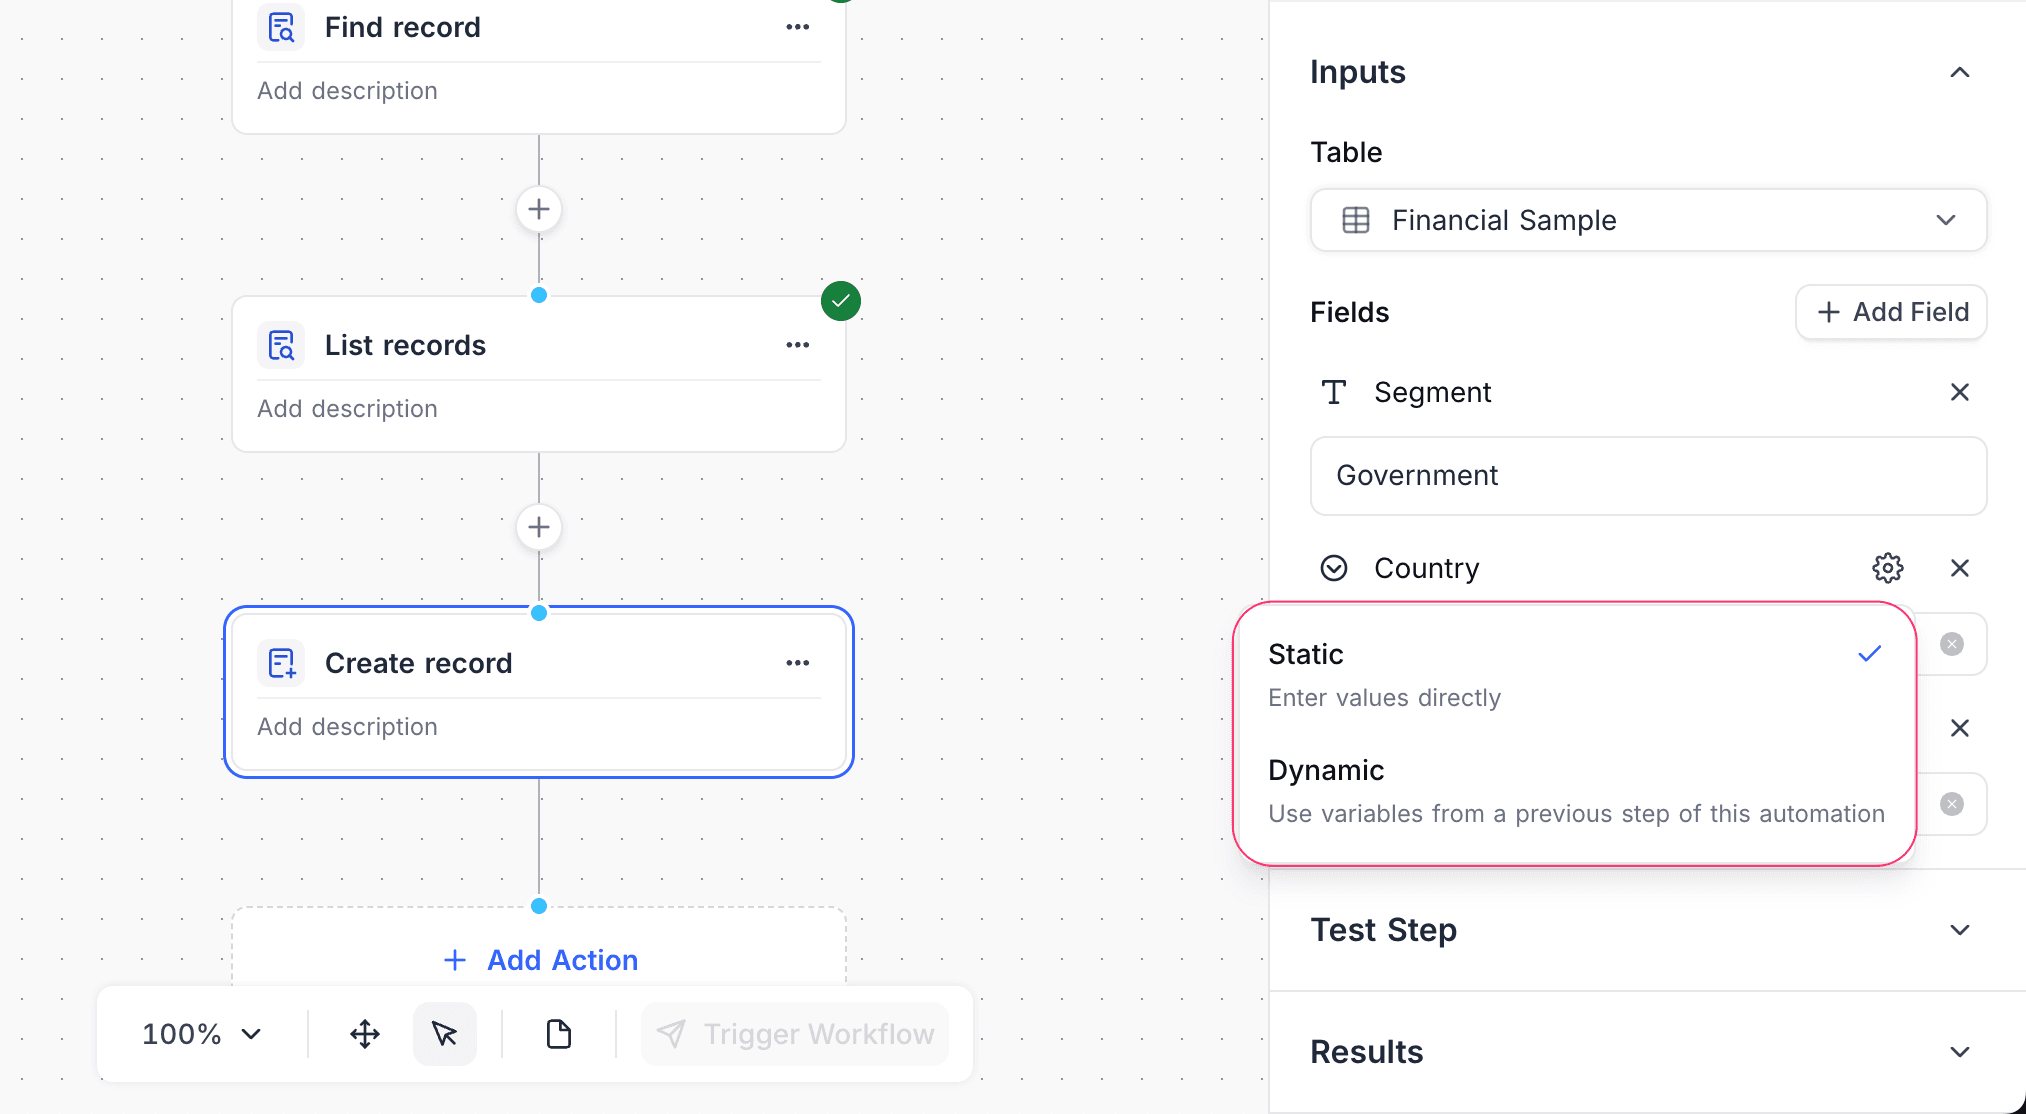This screenshot has height=1114, width=2026.
Task: Expand the Results section
Action: click(1959, 1051)
